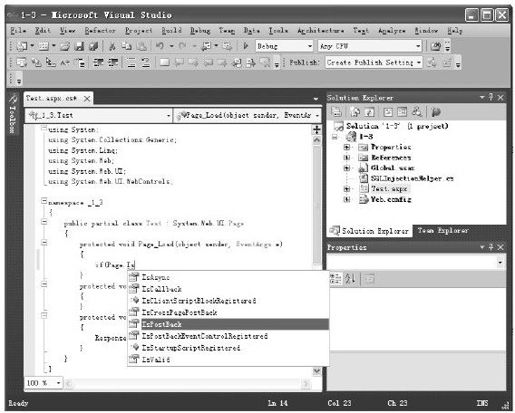Open the Any CPU platform dropdown
Screen dimensions: 515x413
370,46
